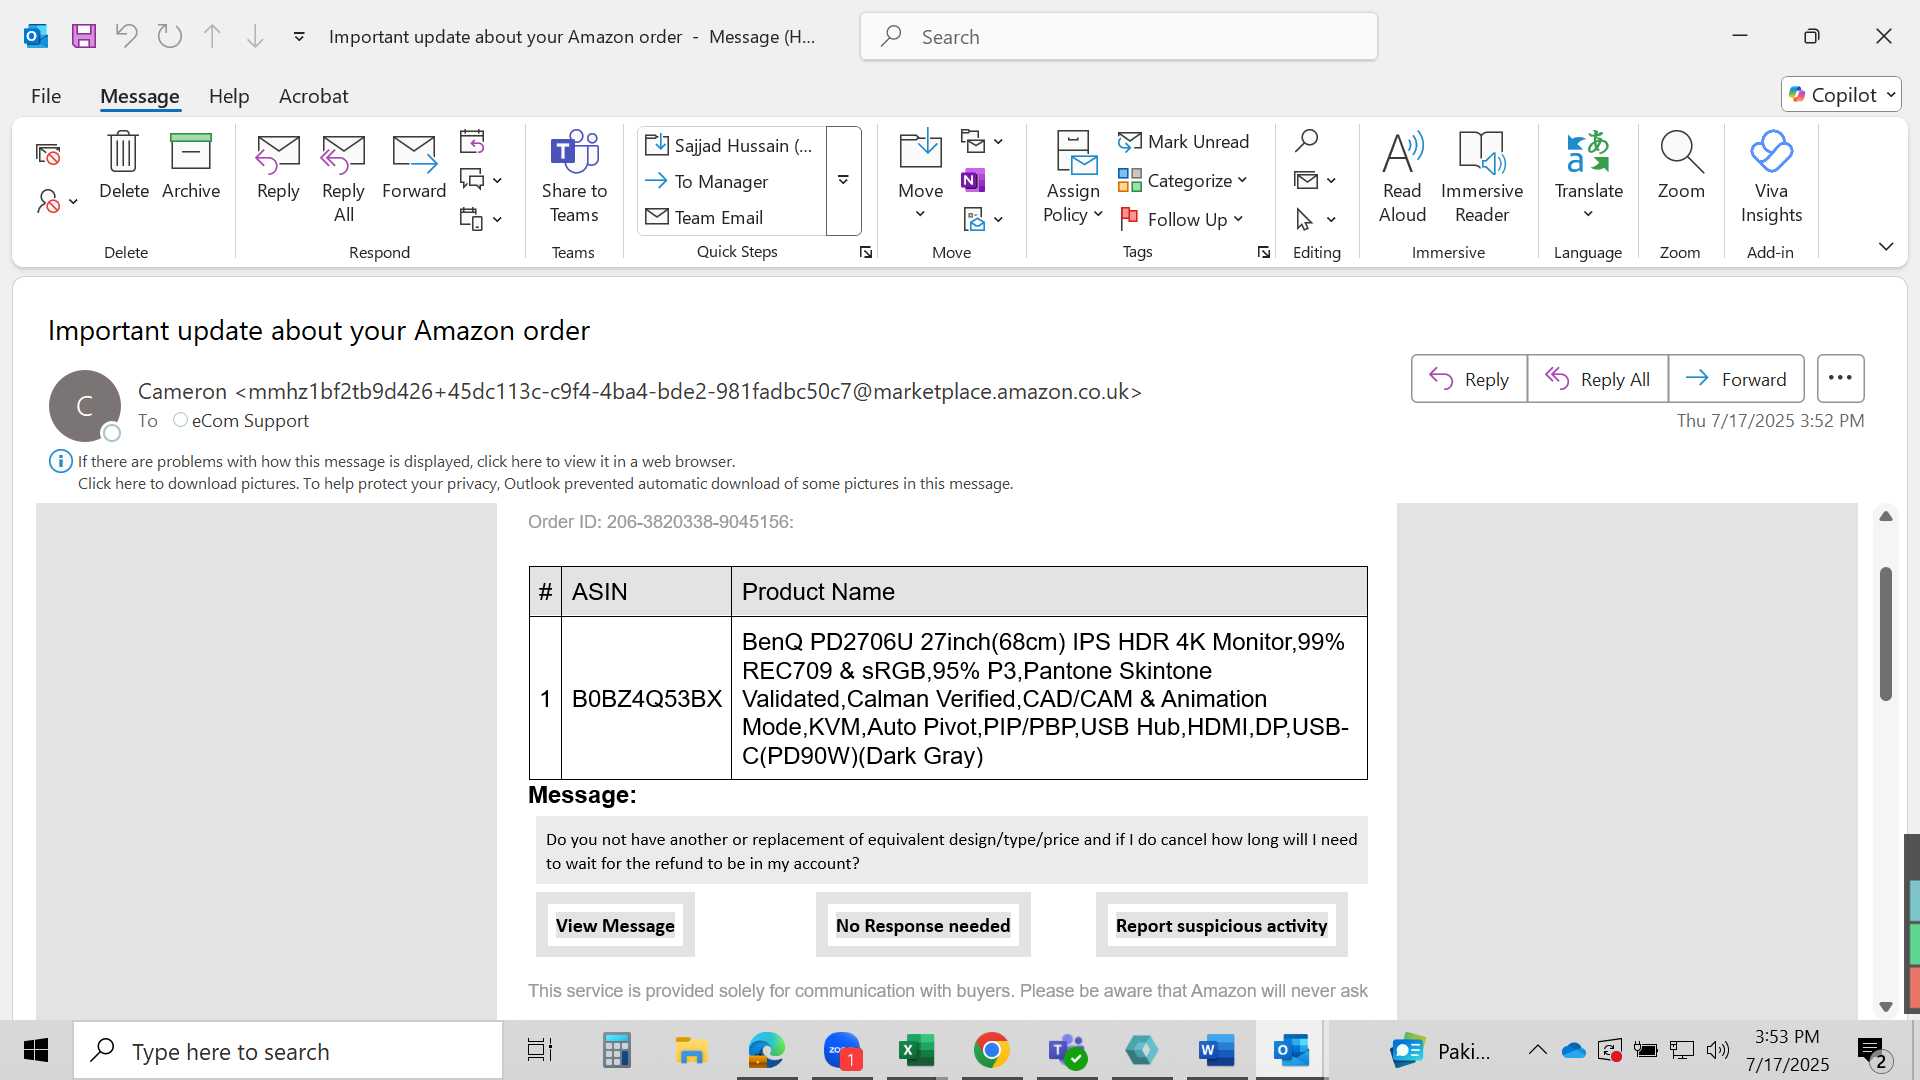This screenshot has width=1920, height=1080.
Task: Run Team Email quick step
Action: pos(732,217)
